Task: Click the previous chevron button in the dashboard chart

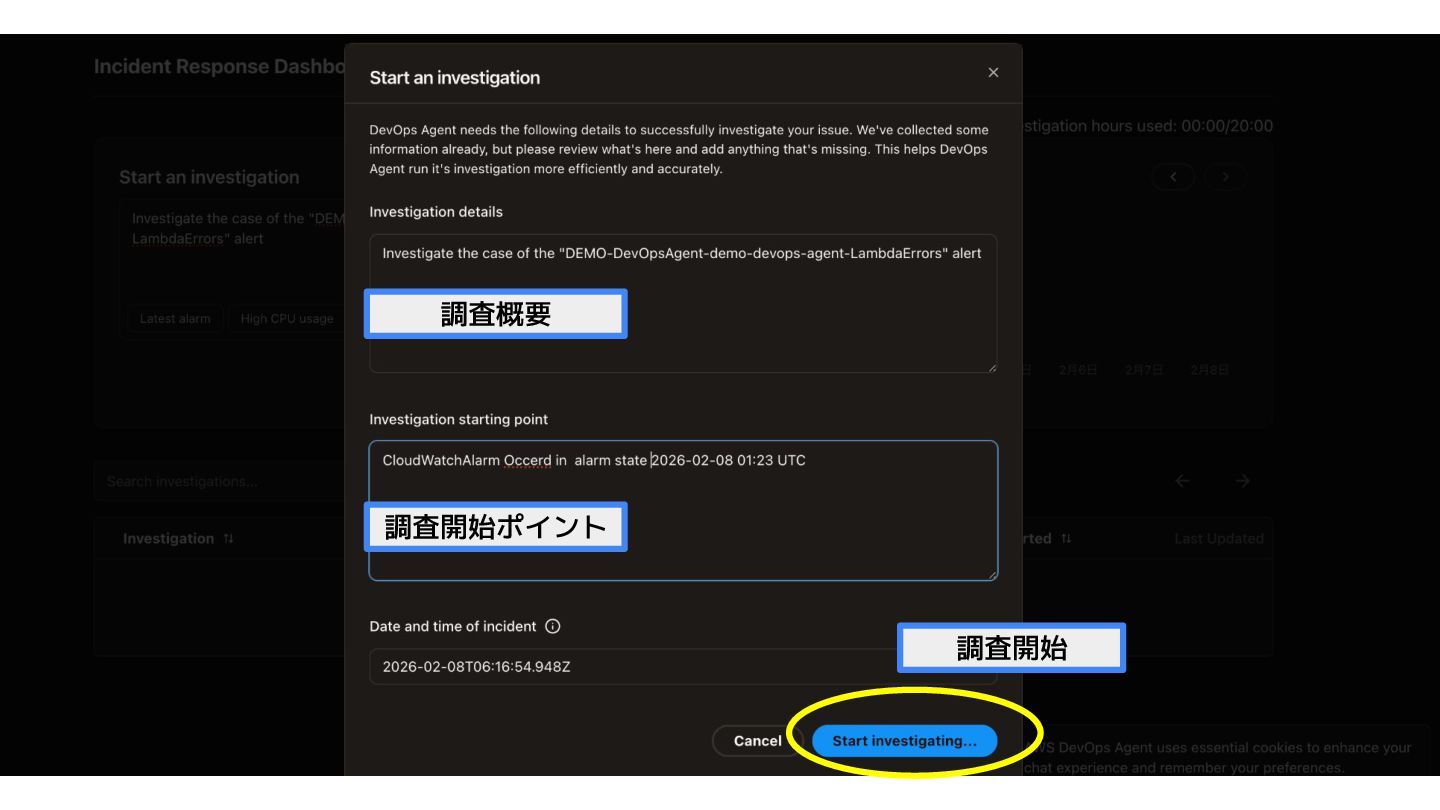Action: coord(1174,177)
